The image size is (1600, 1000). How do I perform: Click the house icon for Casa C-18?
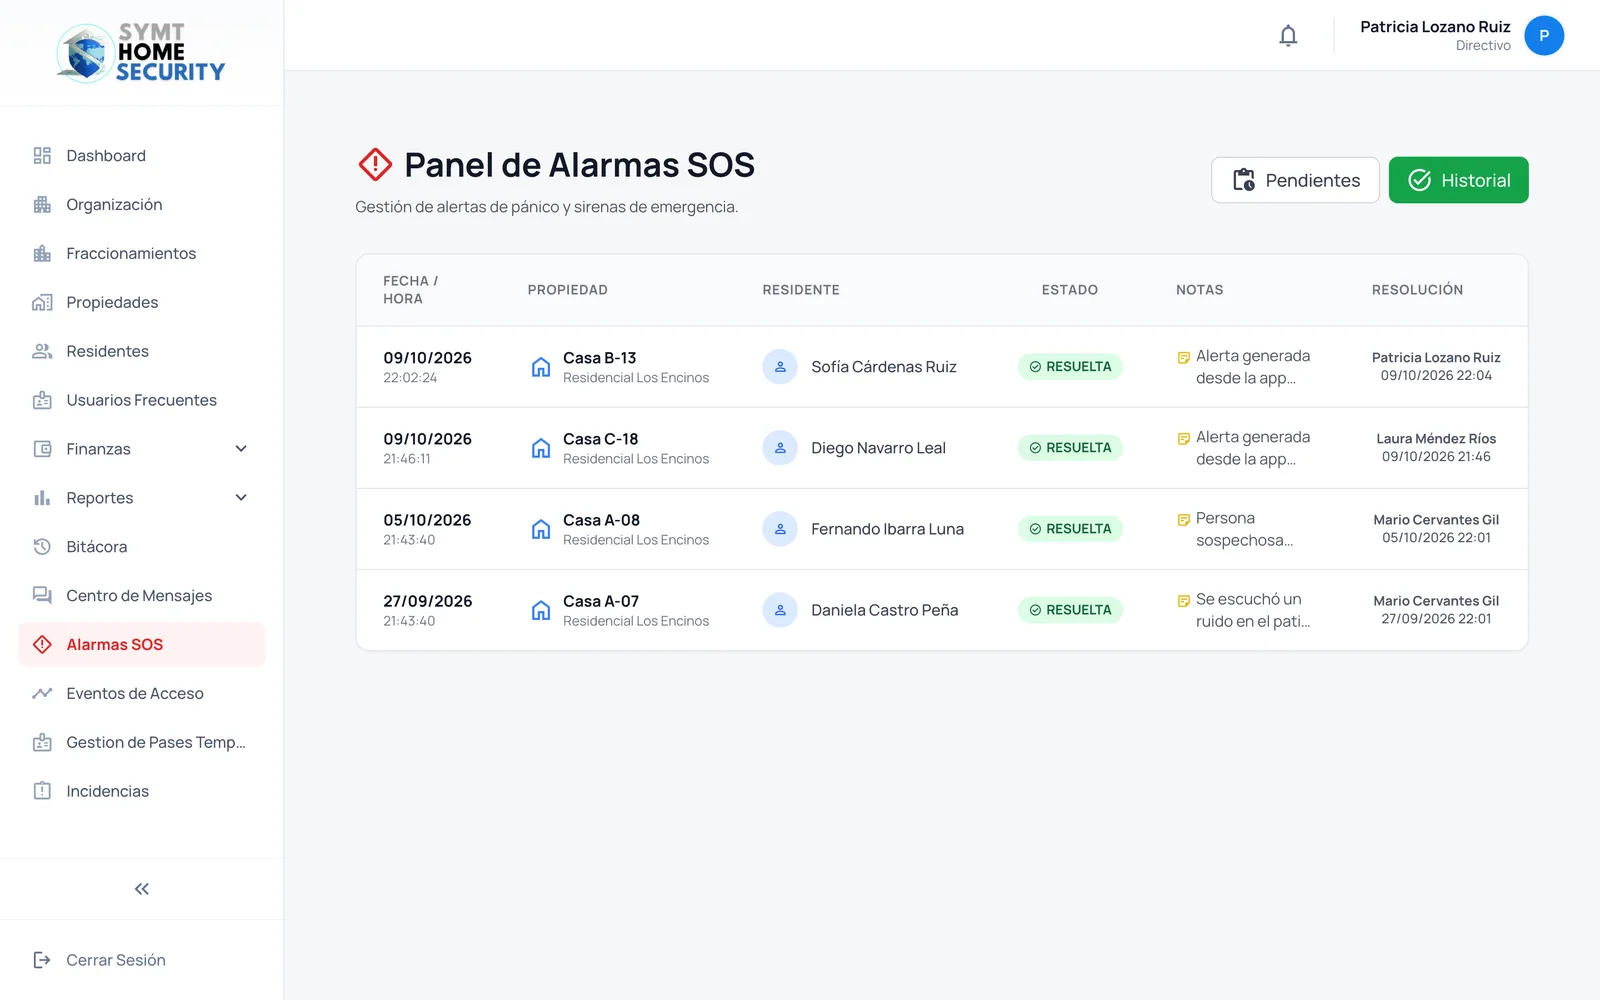541,448
